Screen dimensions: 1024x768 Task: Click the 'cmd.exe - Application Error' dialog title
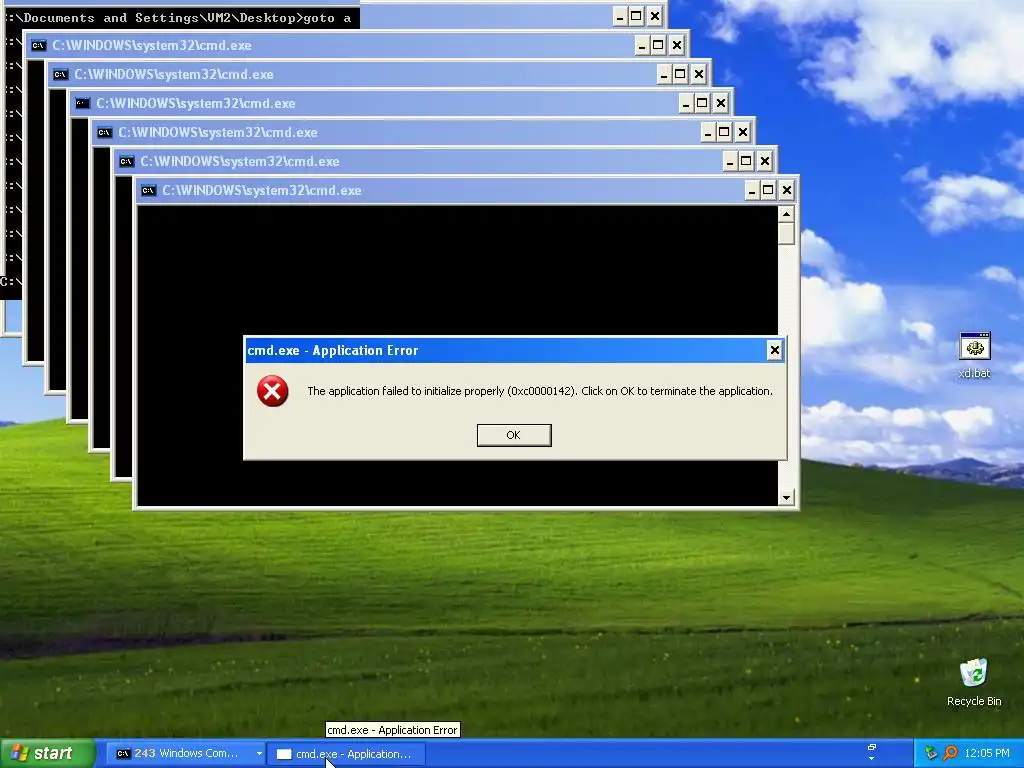click(x=332, y=351)
